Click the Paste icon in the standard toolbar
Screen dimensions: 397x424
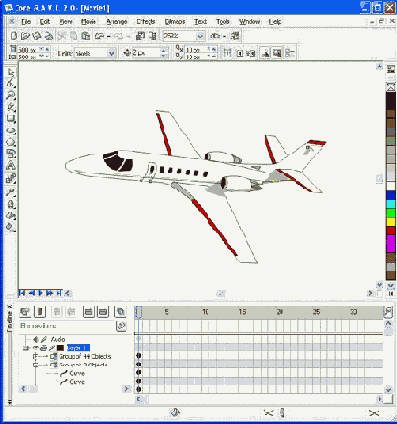(x=85, y=36)
